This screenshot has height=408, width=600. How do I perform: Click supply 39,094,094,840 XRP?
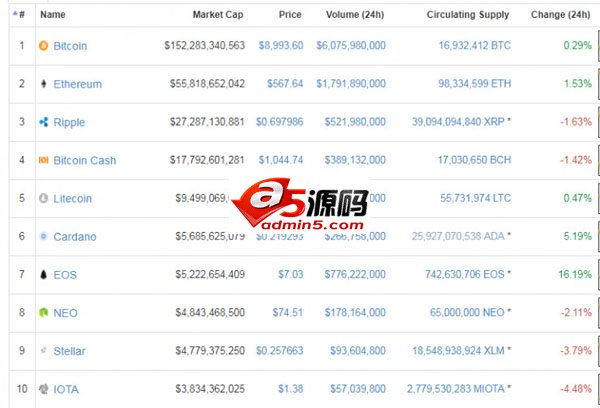click(x=458, y=122)
